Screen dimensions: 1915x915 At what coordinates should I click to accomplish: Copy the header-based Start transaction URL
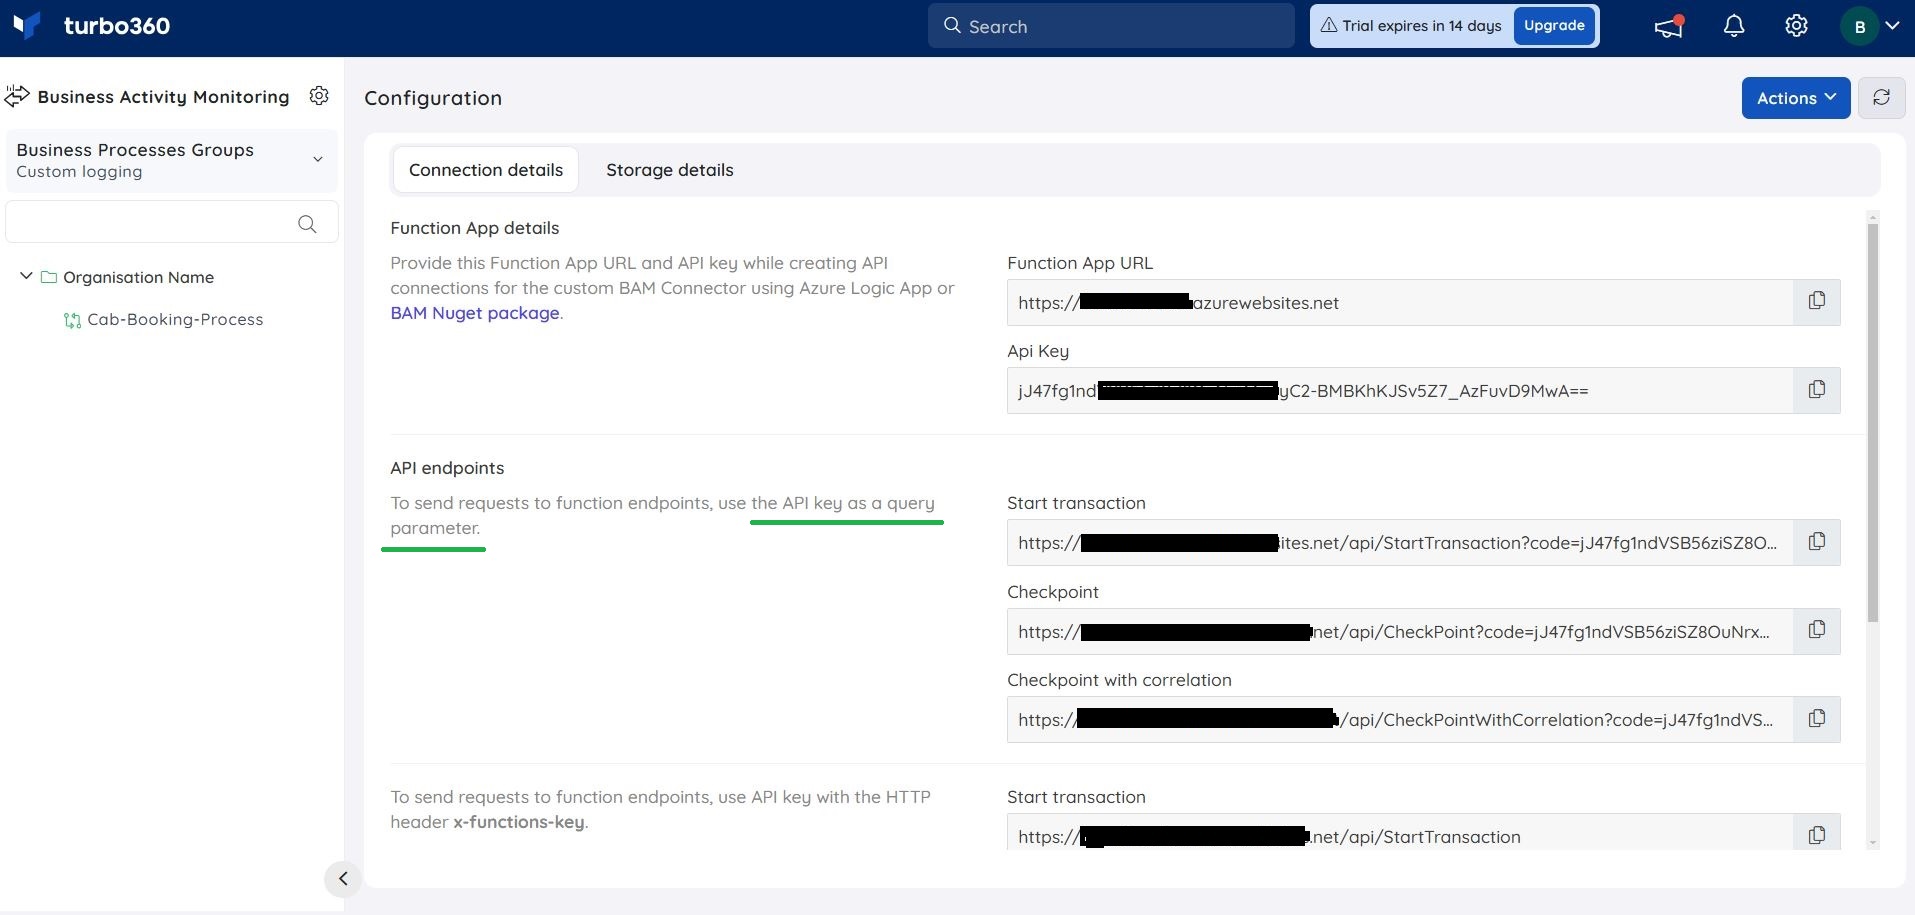[1816, 835]
